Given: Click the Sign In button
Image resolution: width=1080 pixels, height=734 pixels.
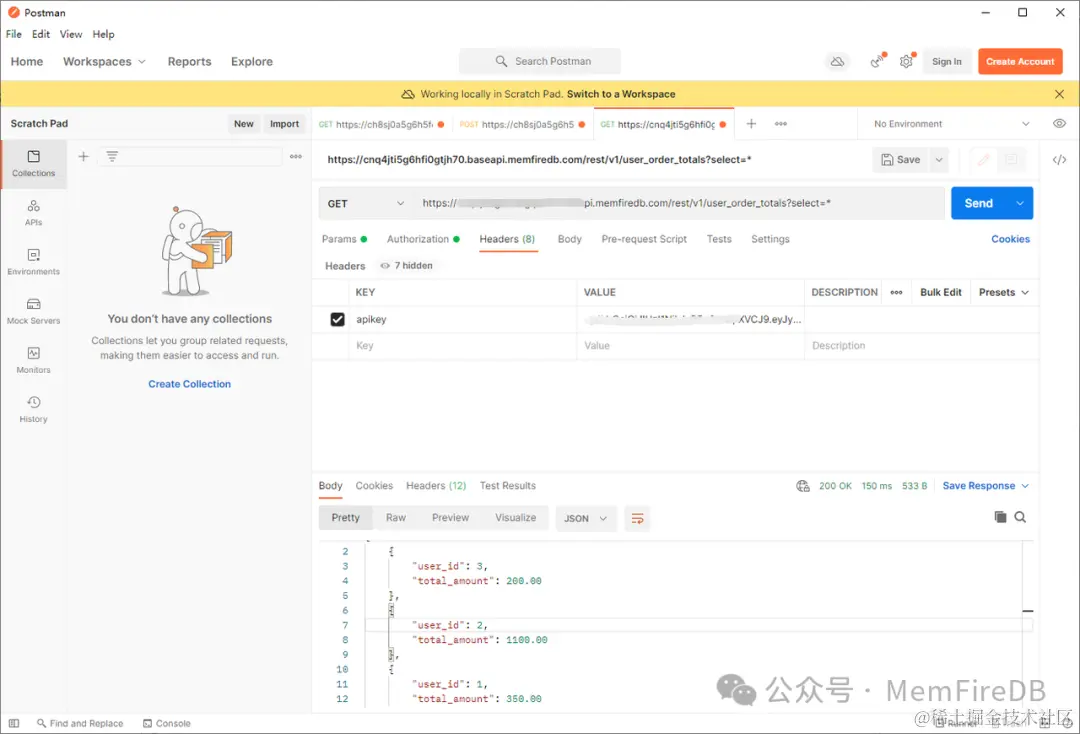Looking at the screenshot, I should click(947, 61).
